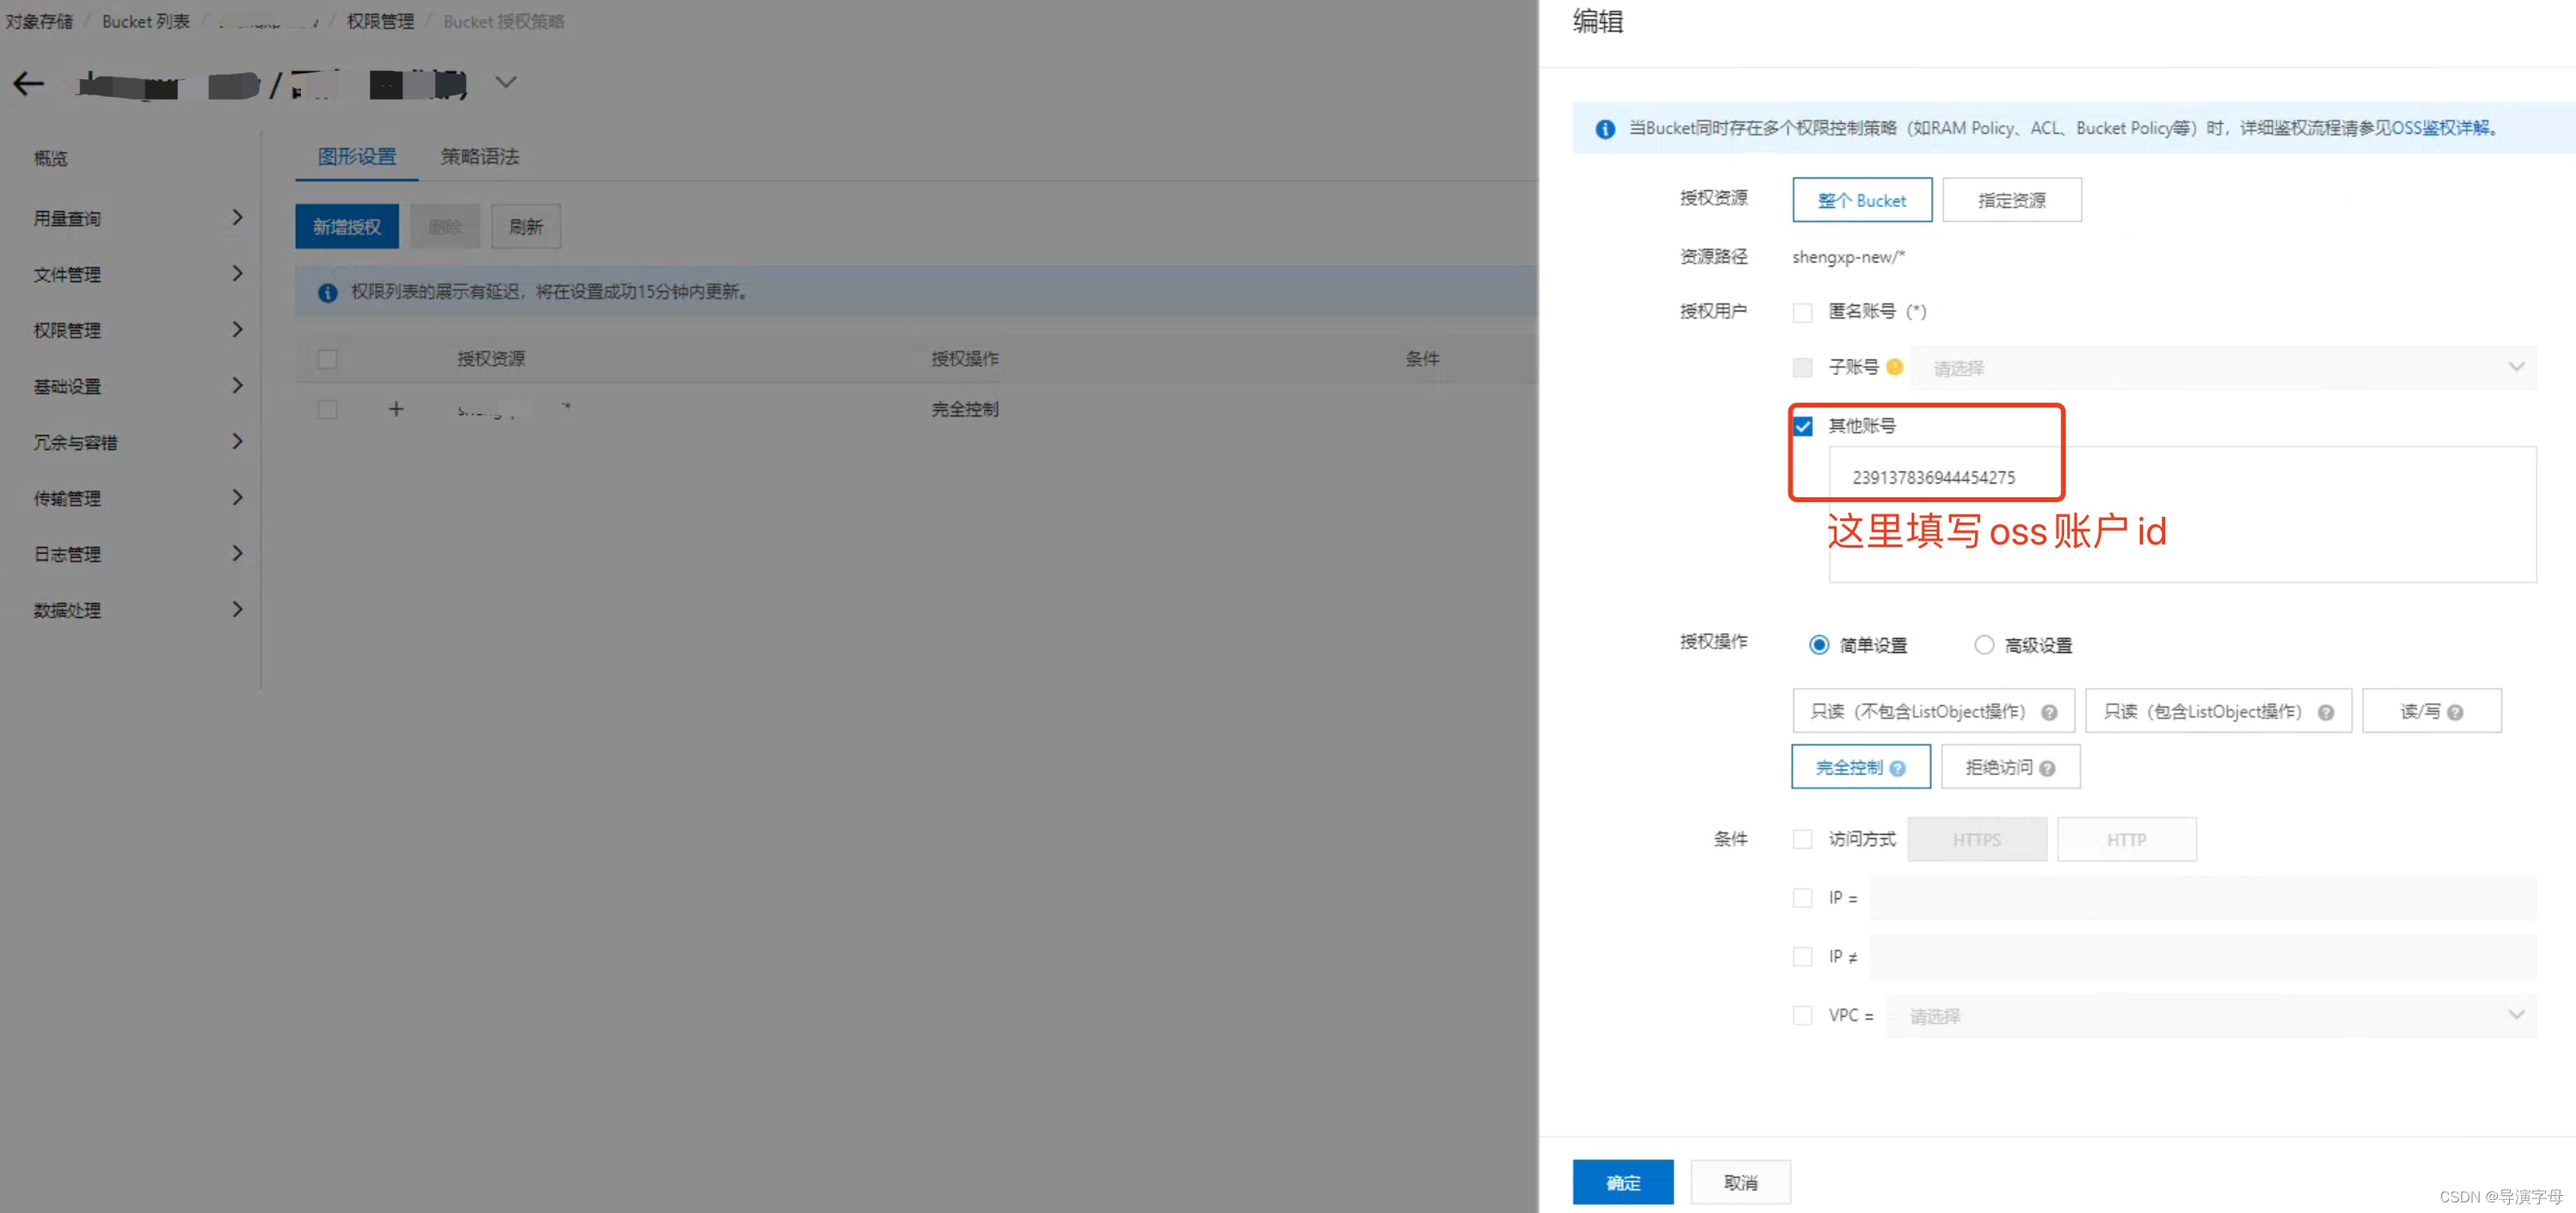The width and height of the screenshot is (2576, 1213).
Task: Switch to 图形设置 tab
Action: 357,157
